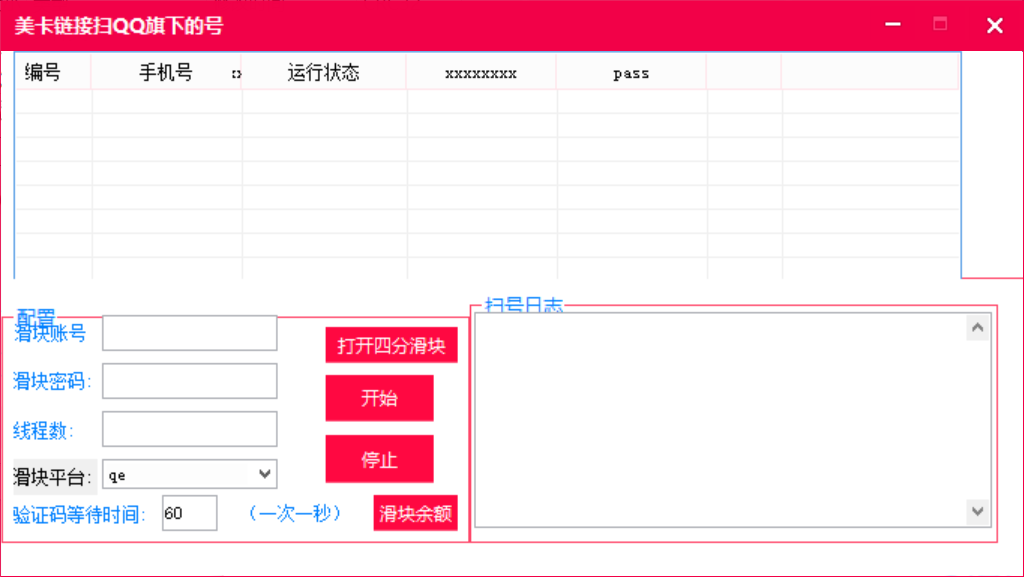The image size is (1024, 577).
Task: Click into the 滑块密码 password field
Action: pyautogui.click(x=189, y=381)
